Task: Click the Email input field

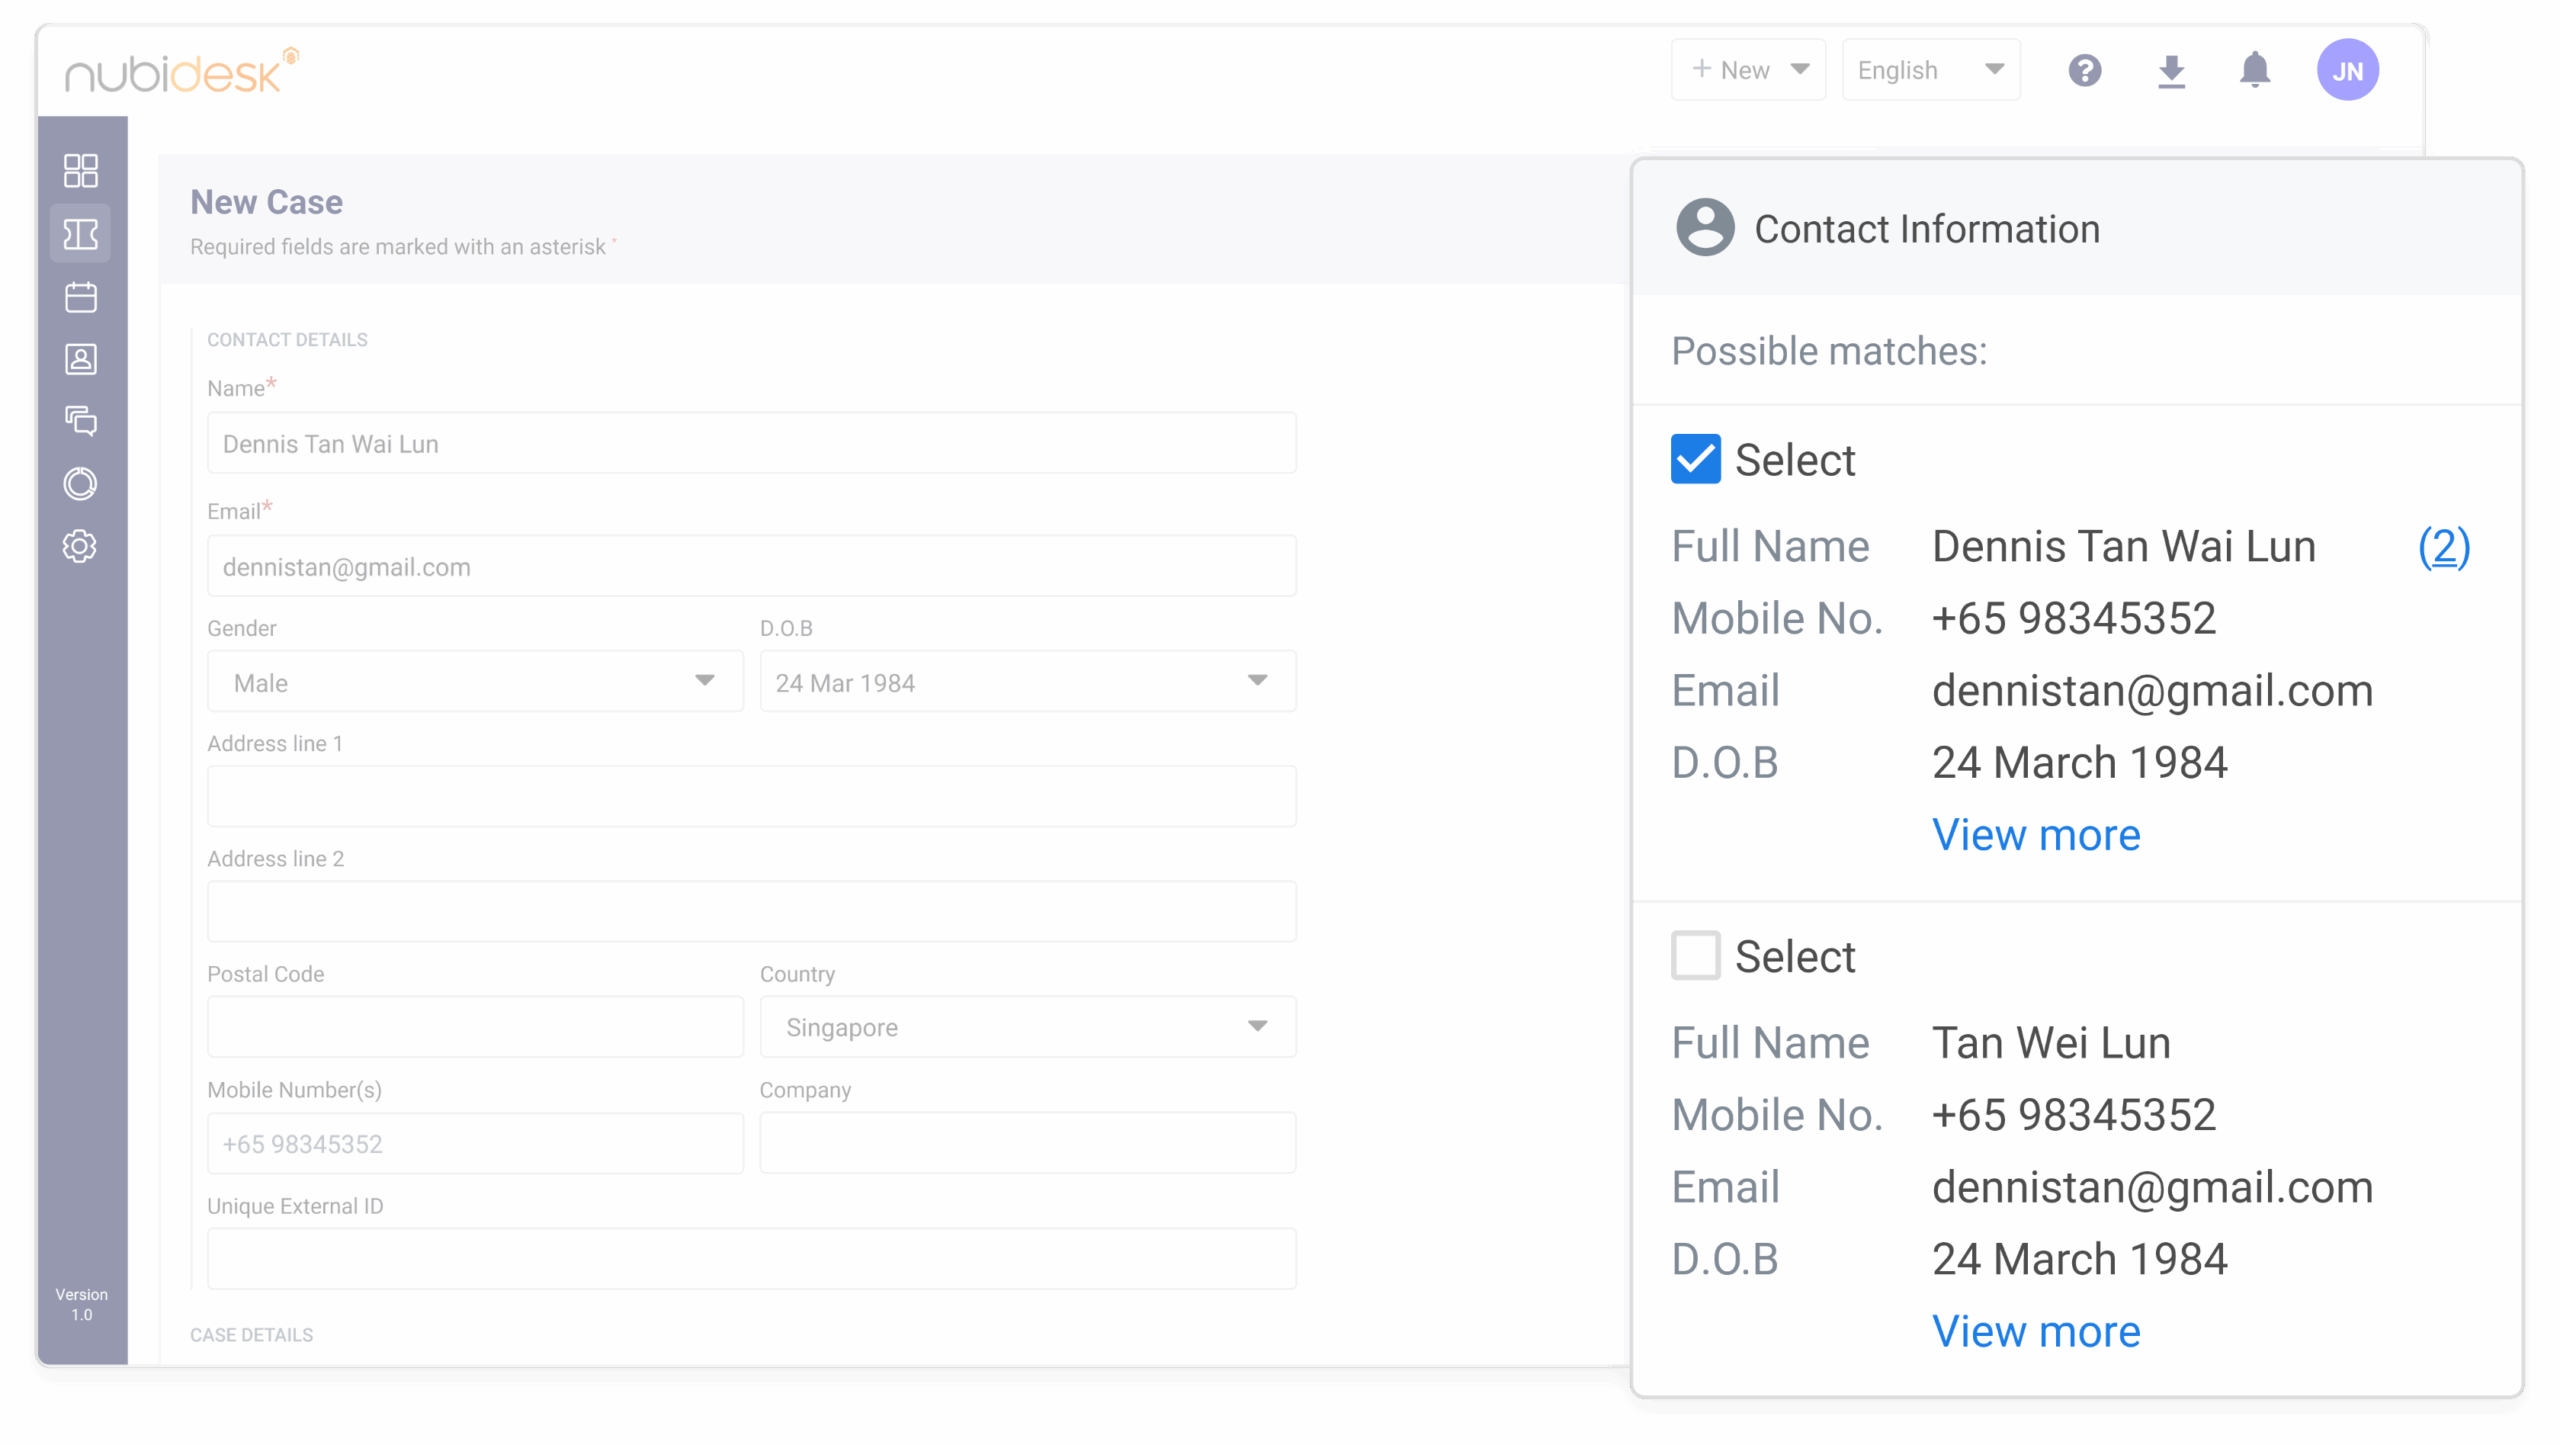Action: (752, 566)
